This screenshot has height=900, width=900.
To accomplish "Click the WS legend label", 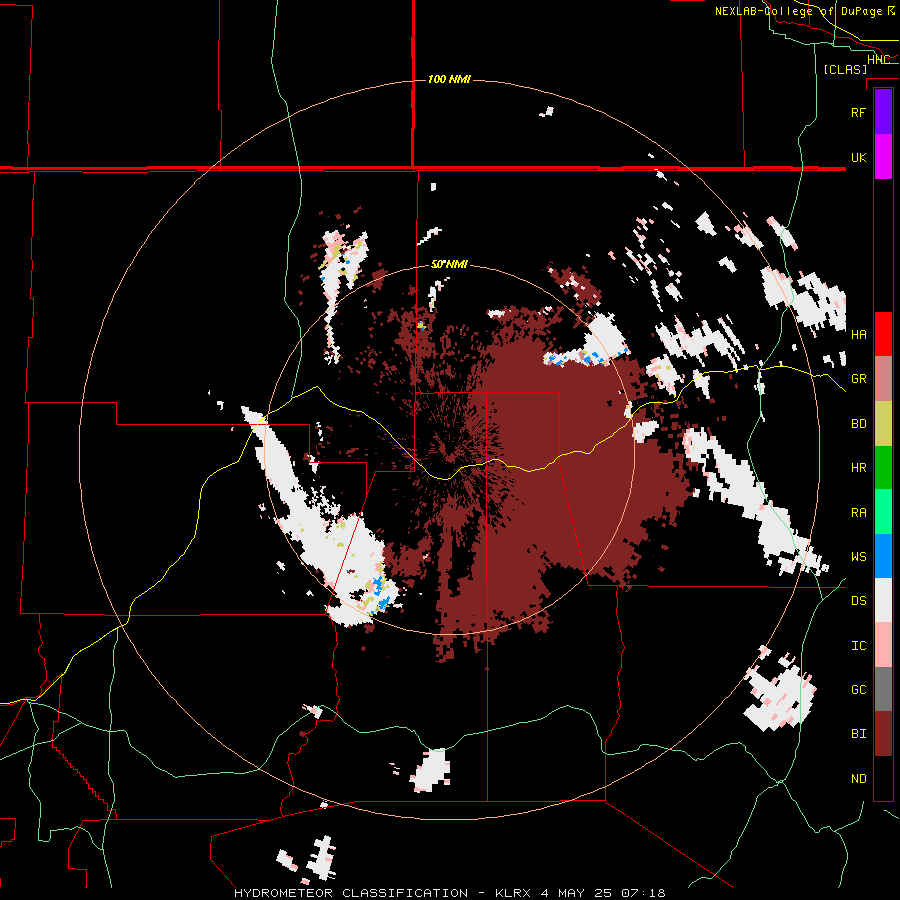I will click(x=858, y=557).
